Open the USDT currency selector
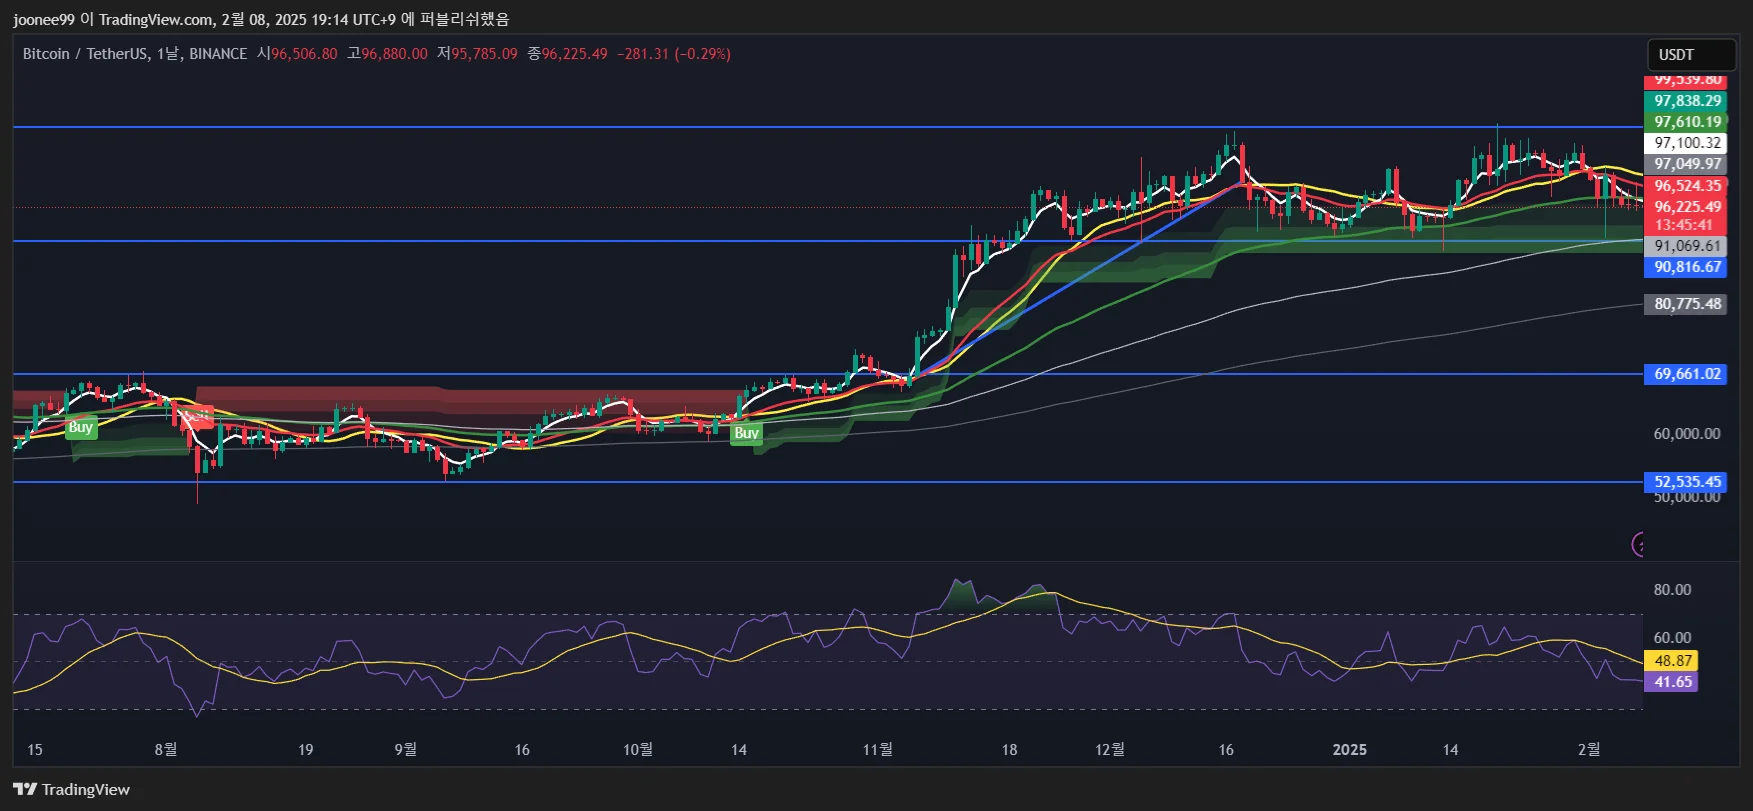The image size is (1753, 811). click(x=1691, y=54)
